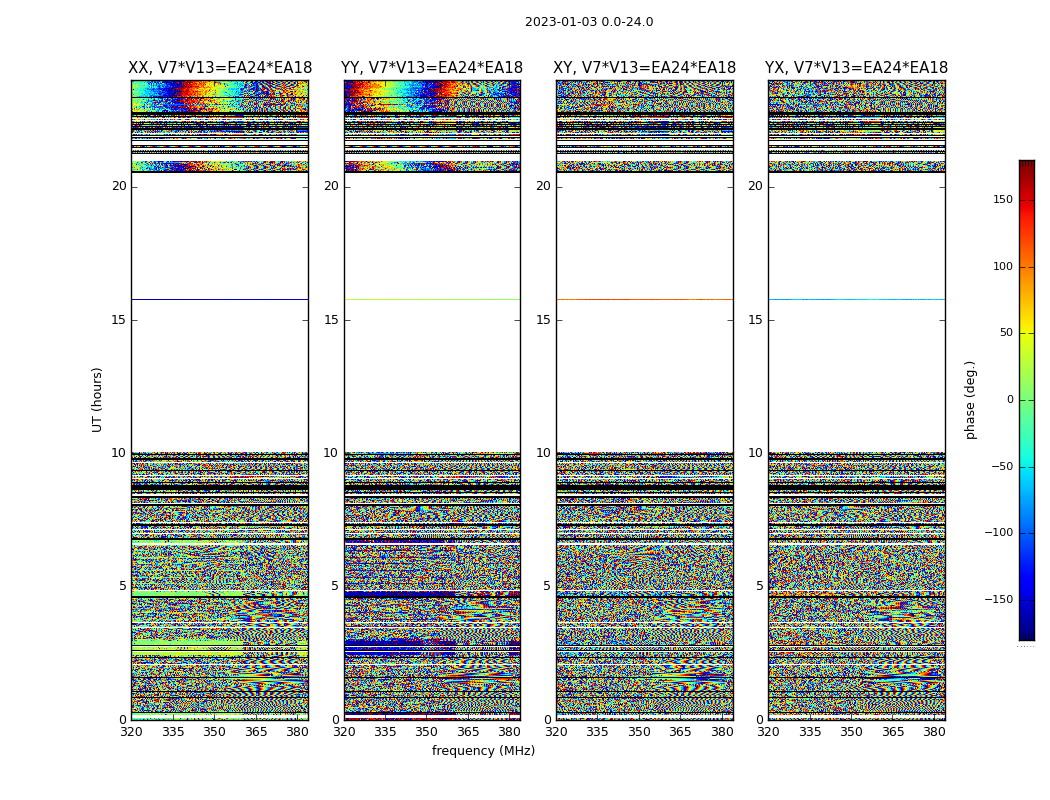The image size is (1050, 800).
Task: Click the 10 hour tick label of XY panel
Action: pos(543,453)
